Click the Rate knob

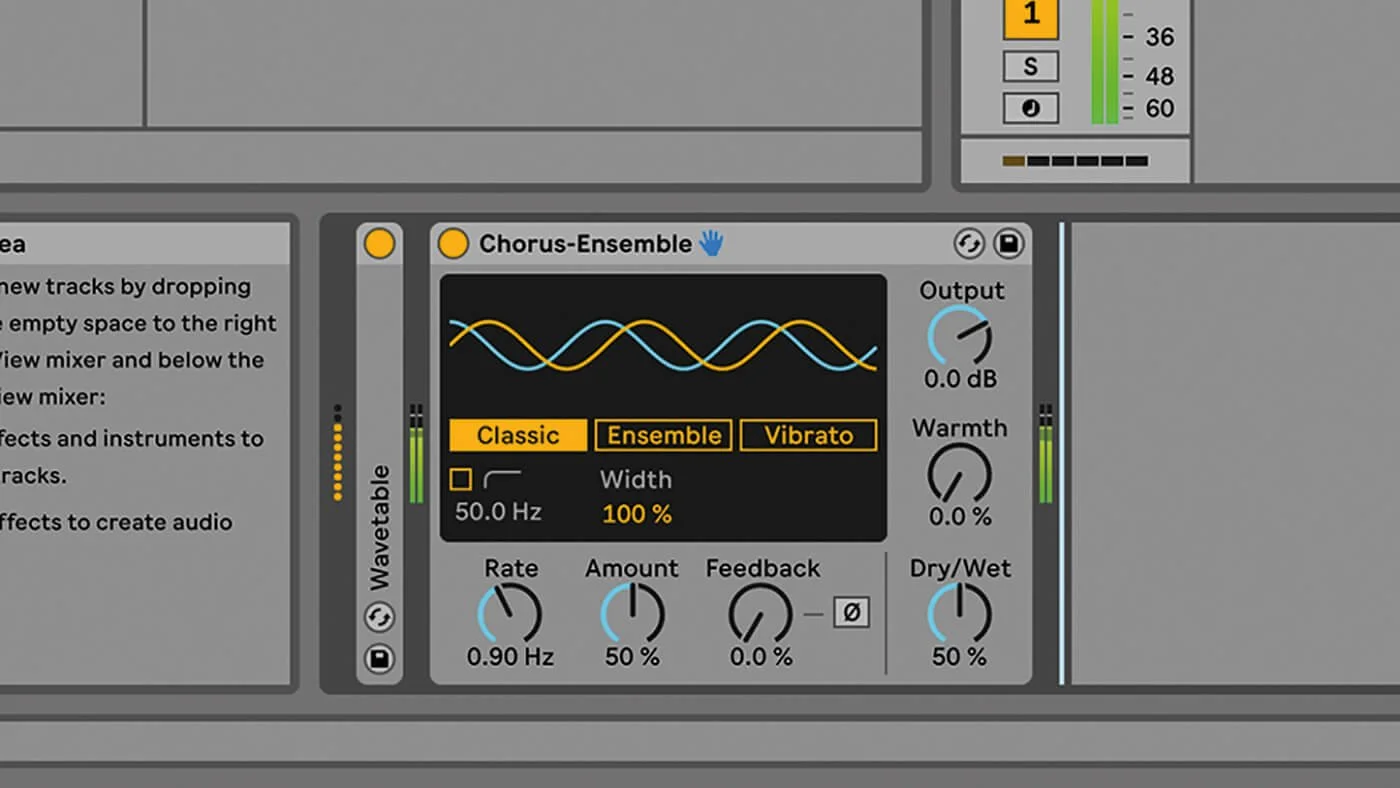[x=510, y=613]
